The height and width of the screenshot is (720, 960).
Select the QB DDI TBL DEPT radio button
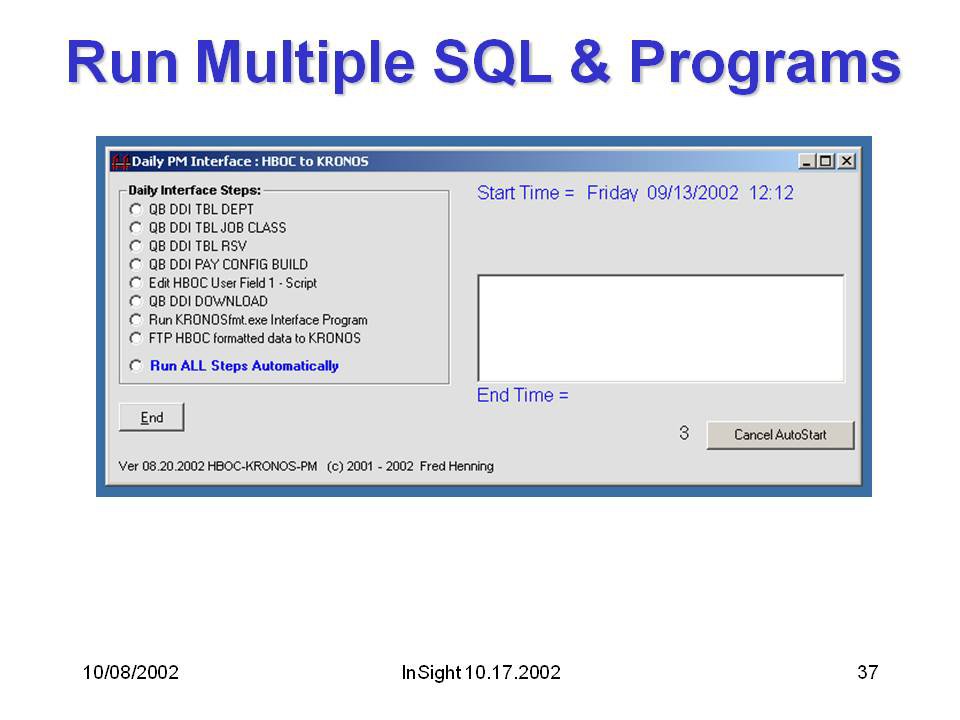tap(136, 210)
